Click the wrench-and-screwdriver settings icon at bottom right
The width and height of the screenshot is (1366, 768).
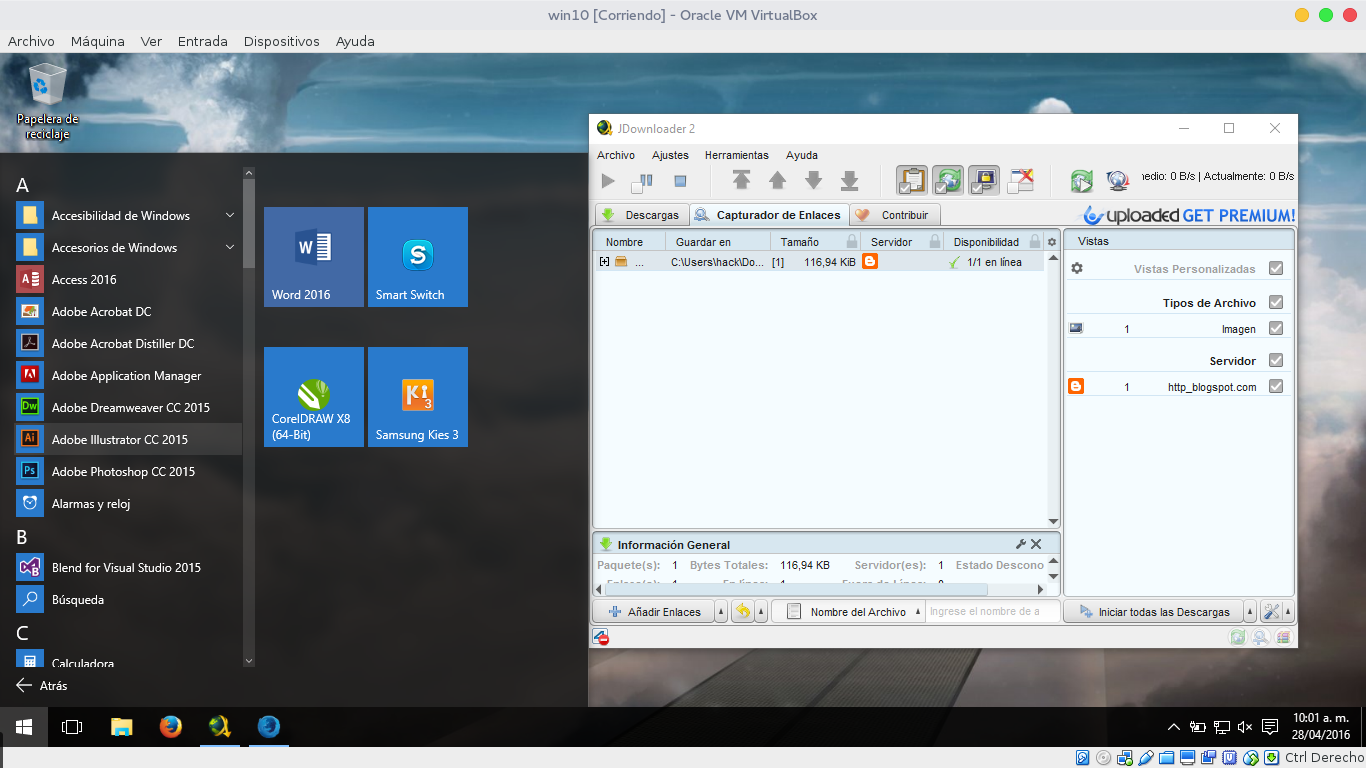click(x=1271, y=612)
